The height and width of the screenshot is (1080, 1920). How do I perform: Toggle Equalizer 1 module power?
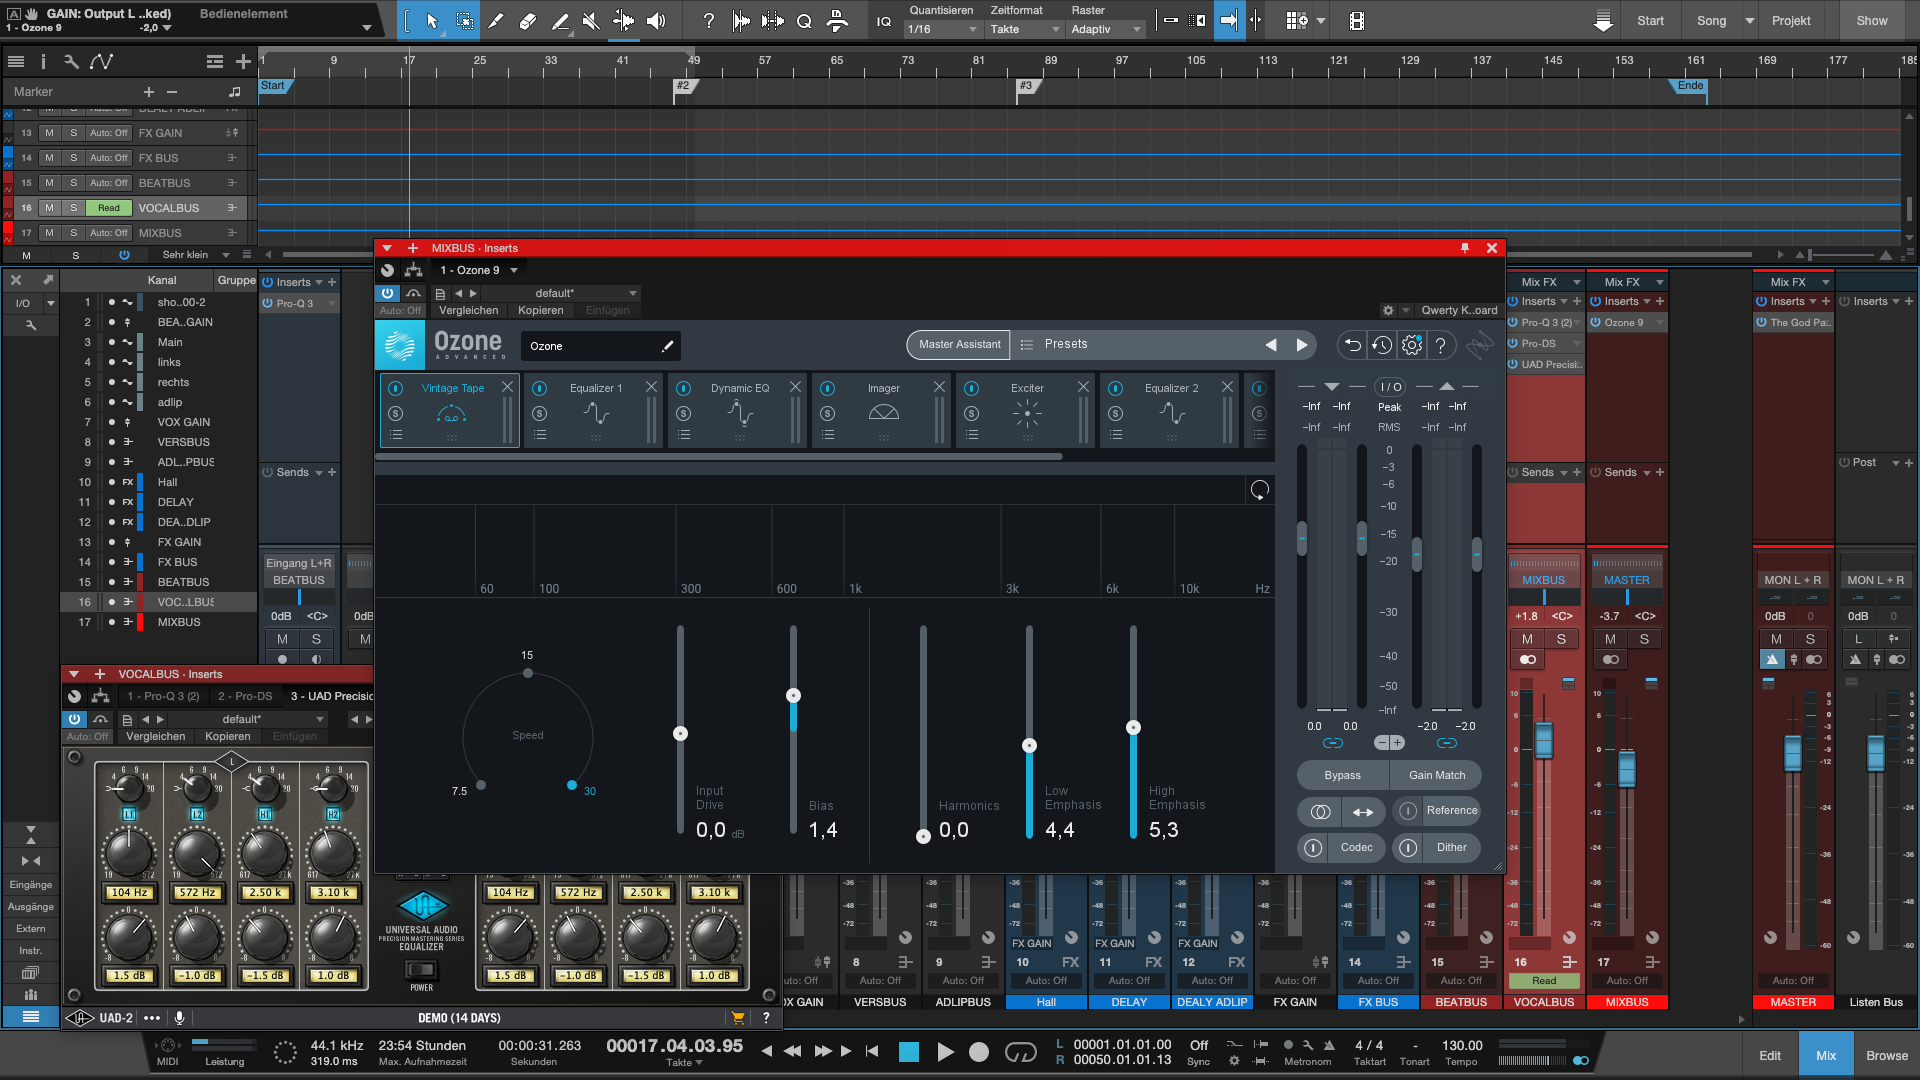click(x=539, y=388)
